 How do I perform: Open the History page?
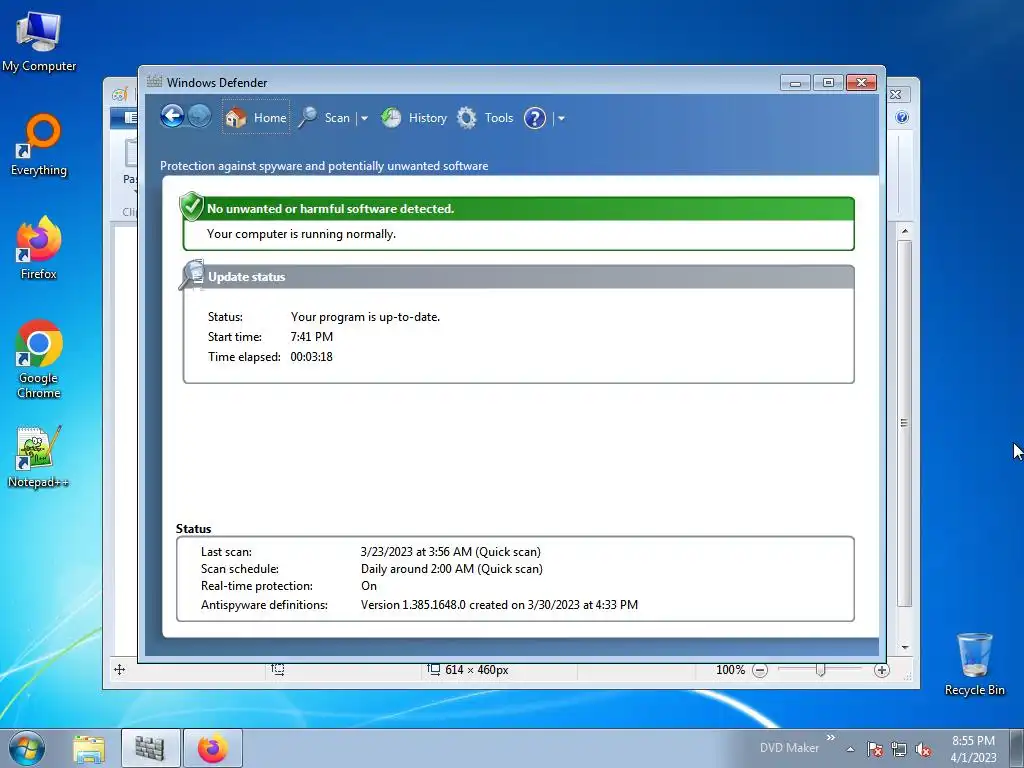[414, 118]
